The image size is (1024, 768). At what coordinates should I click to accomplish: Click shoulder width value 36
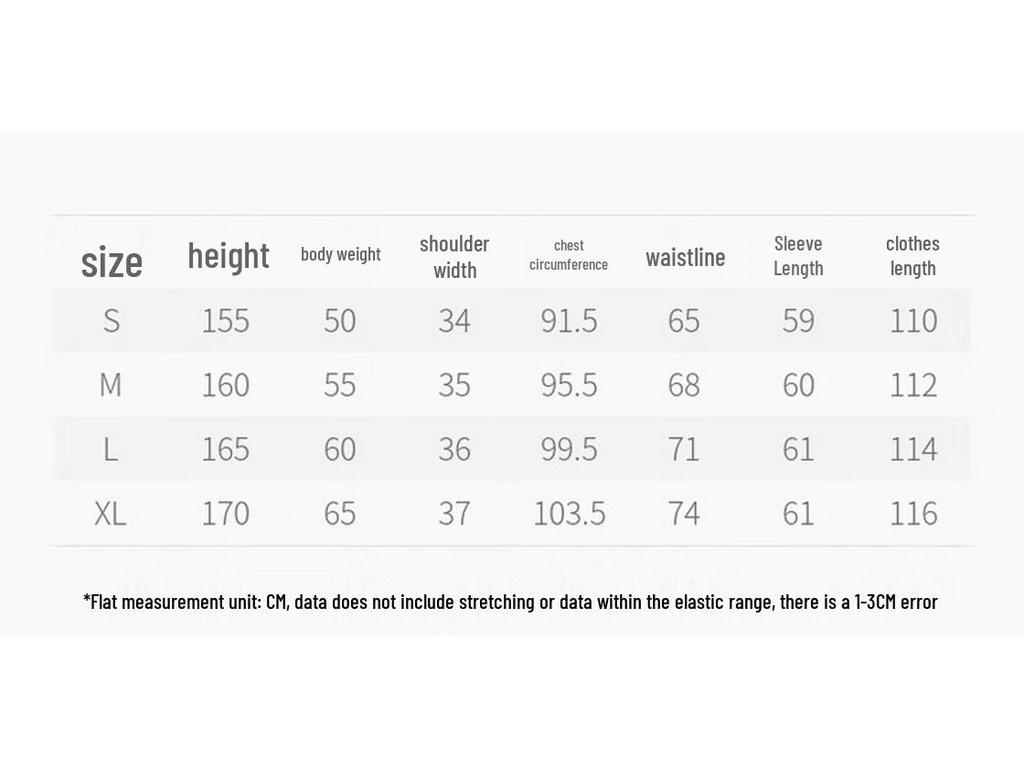coord(455,449)
